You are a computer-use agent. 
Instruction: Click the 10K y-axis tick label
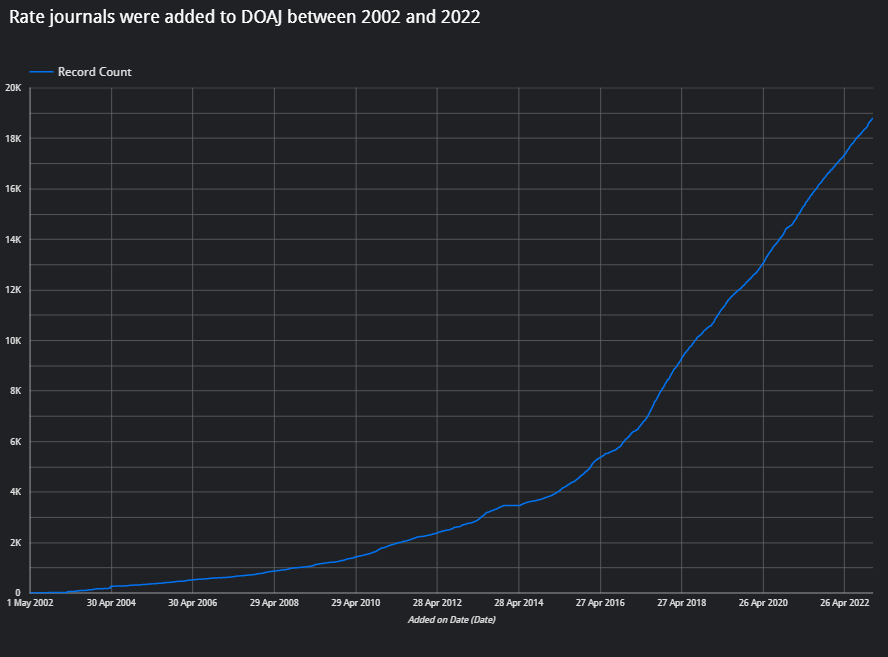coord(14,341)
